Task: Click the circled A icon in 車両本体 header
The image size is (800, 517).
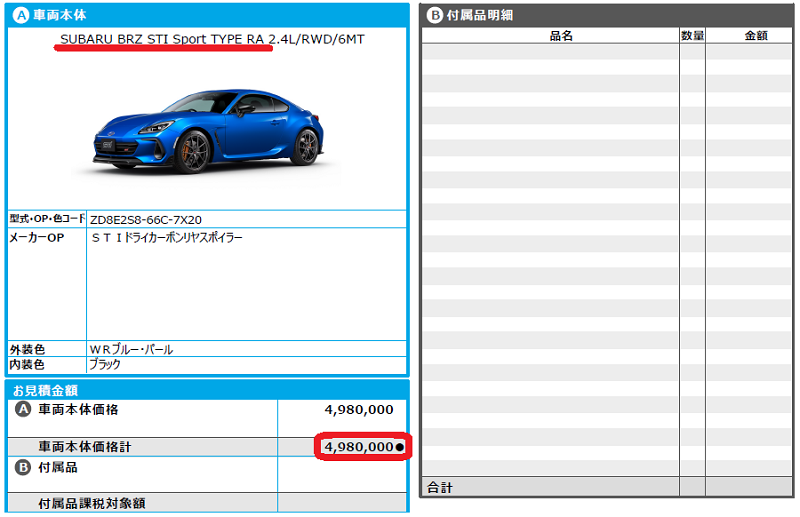Action: [19, 15]
